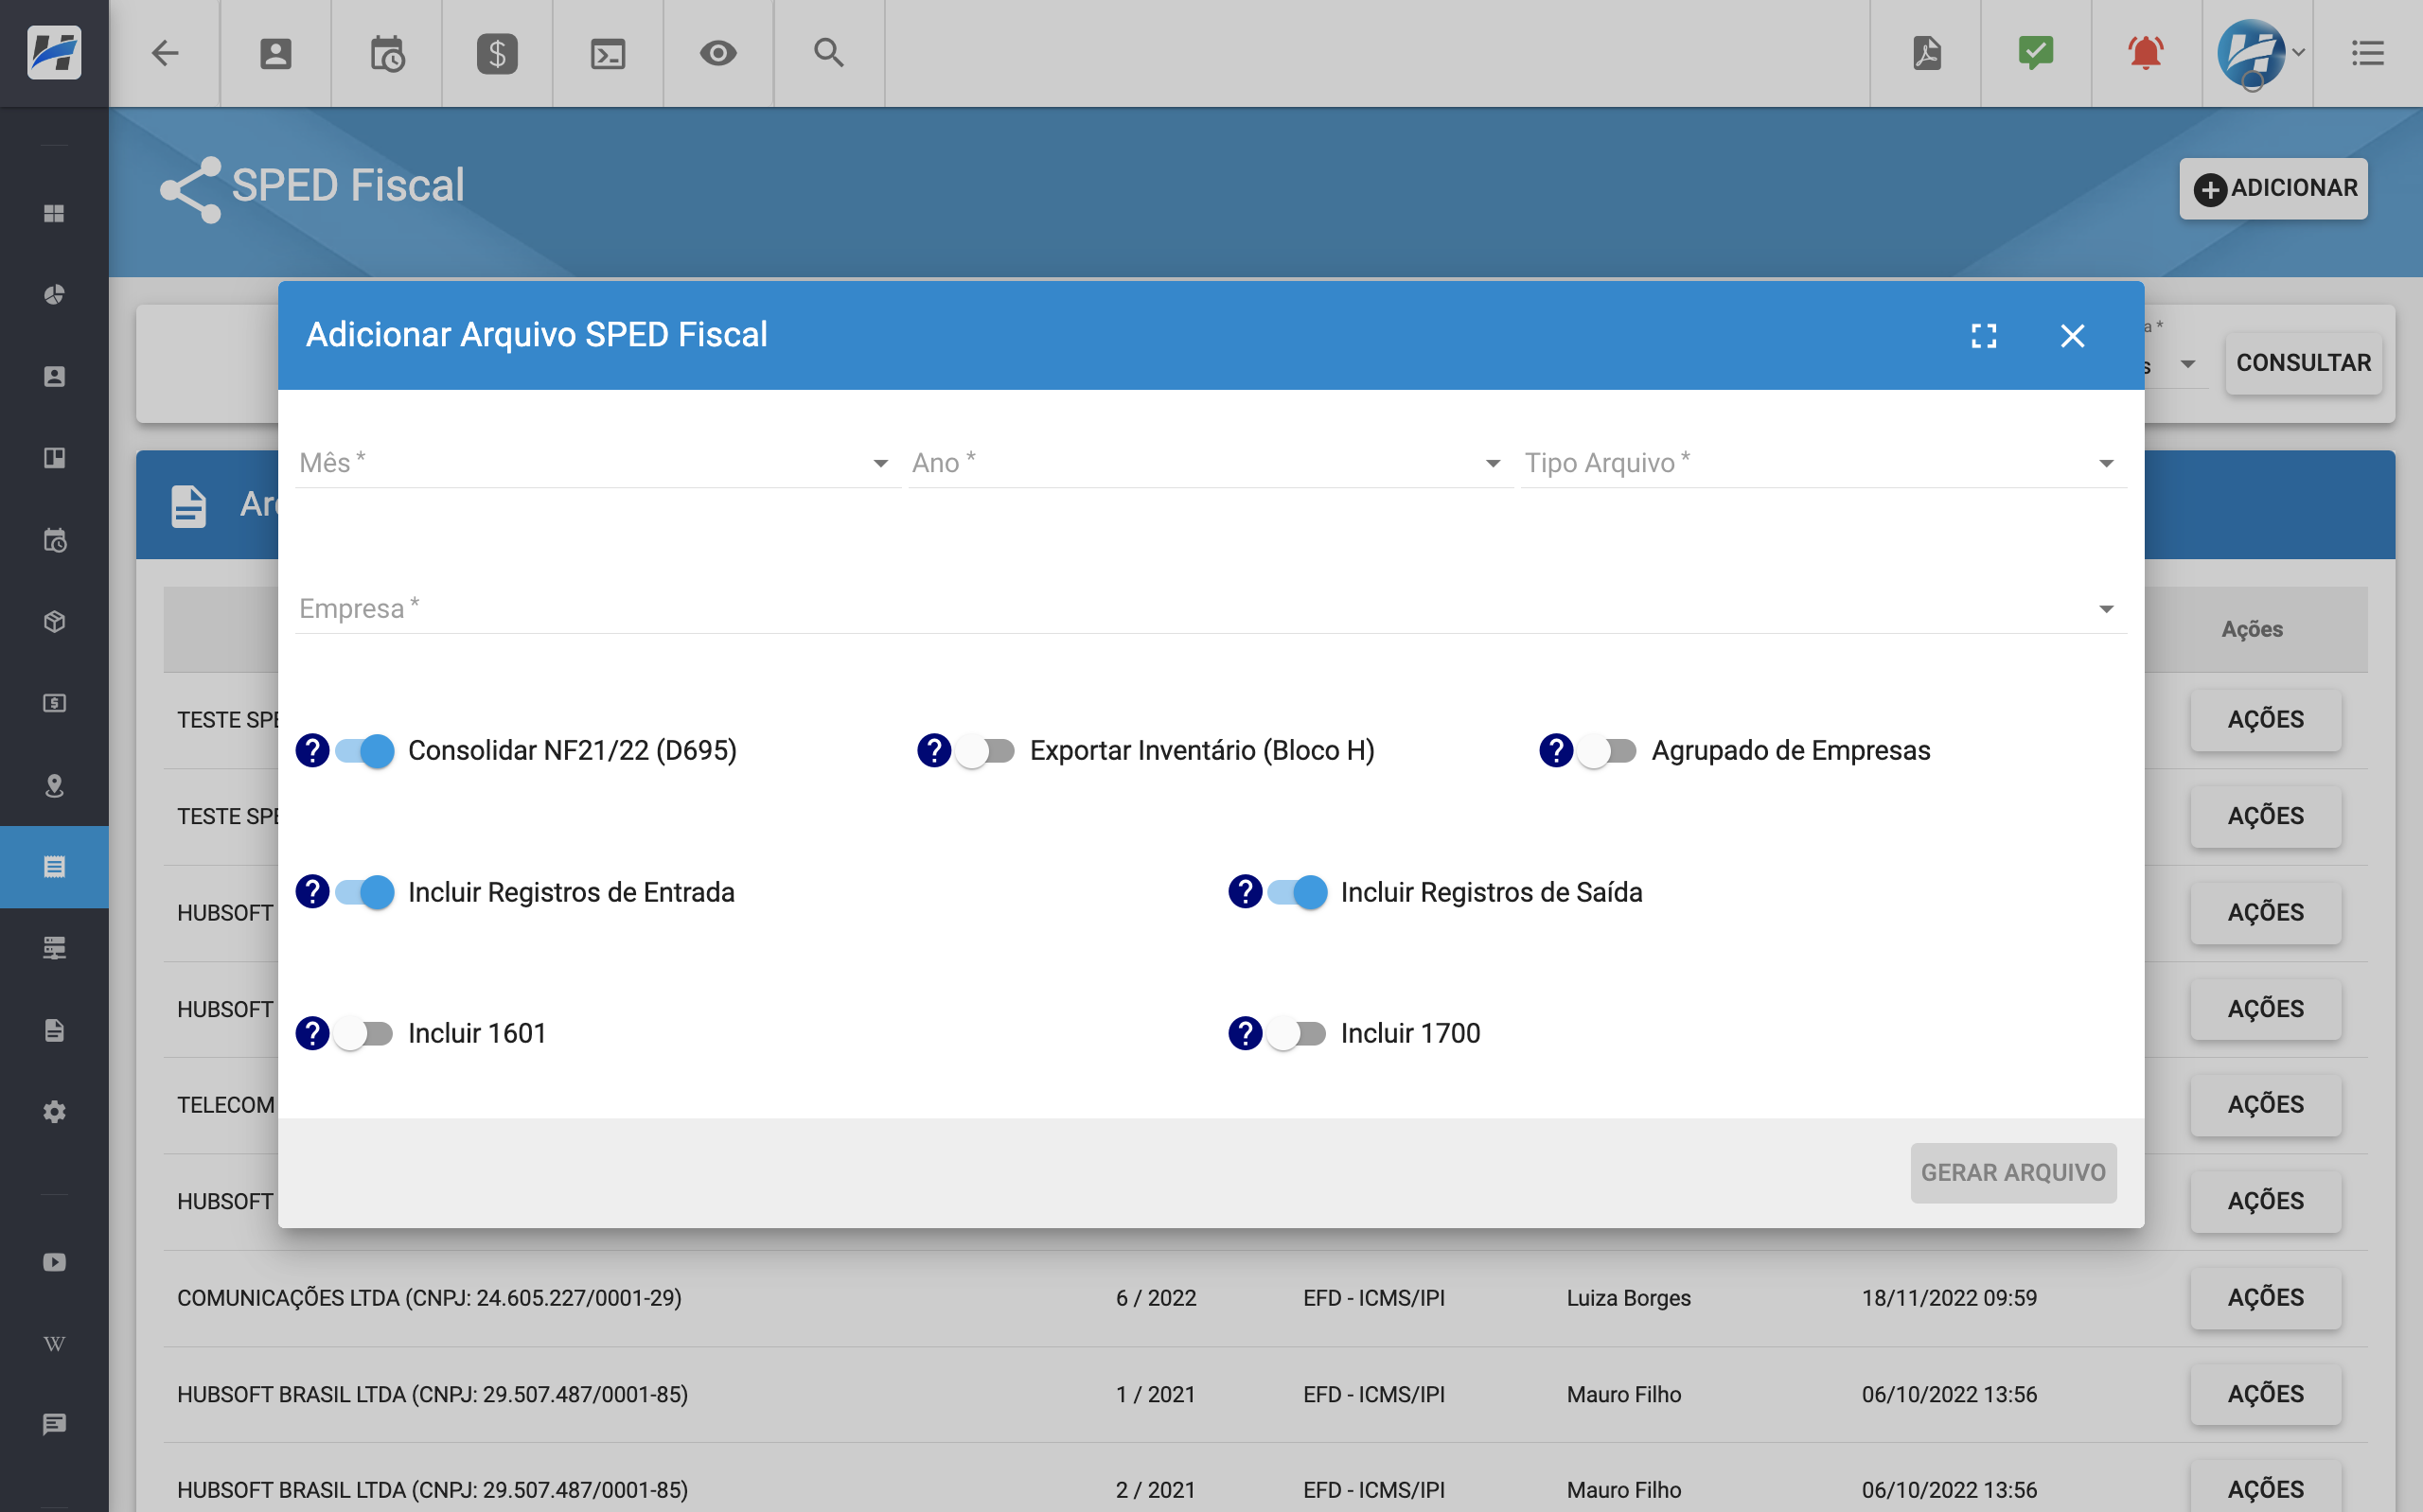
Task: Open the Empresa selection dropdown
Action: tap(1208, 609)
